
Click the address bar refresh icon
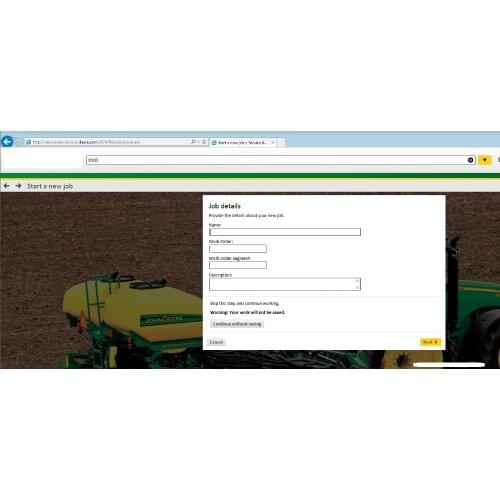click(x=204, y=142)
